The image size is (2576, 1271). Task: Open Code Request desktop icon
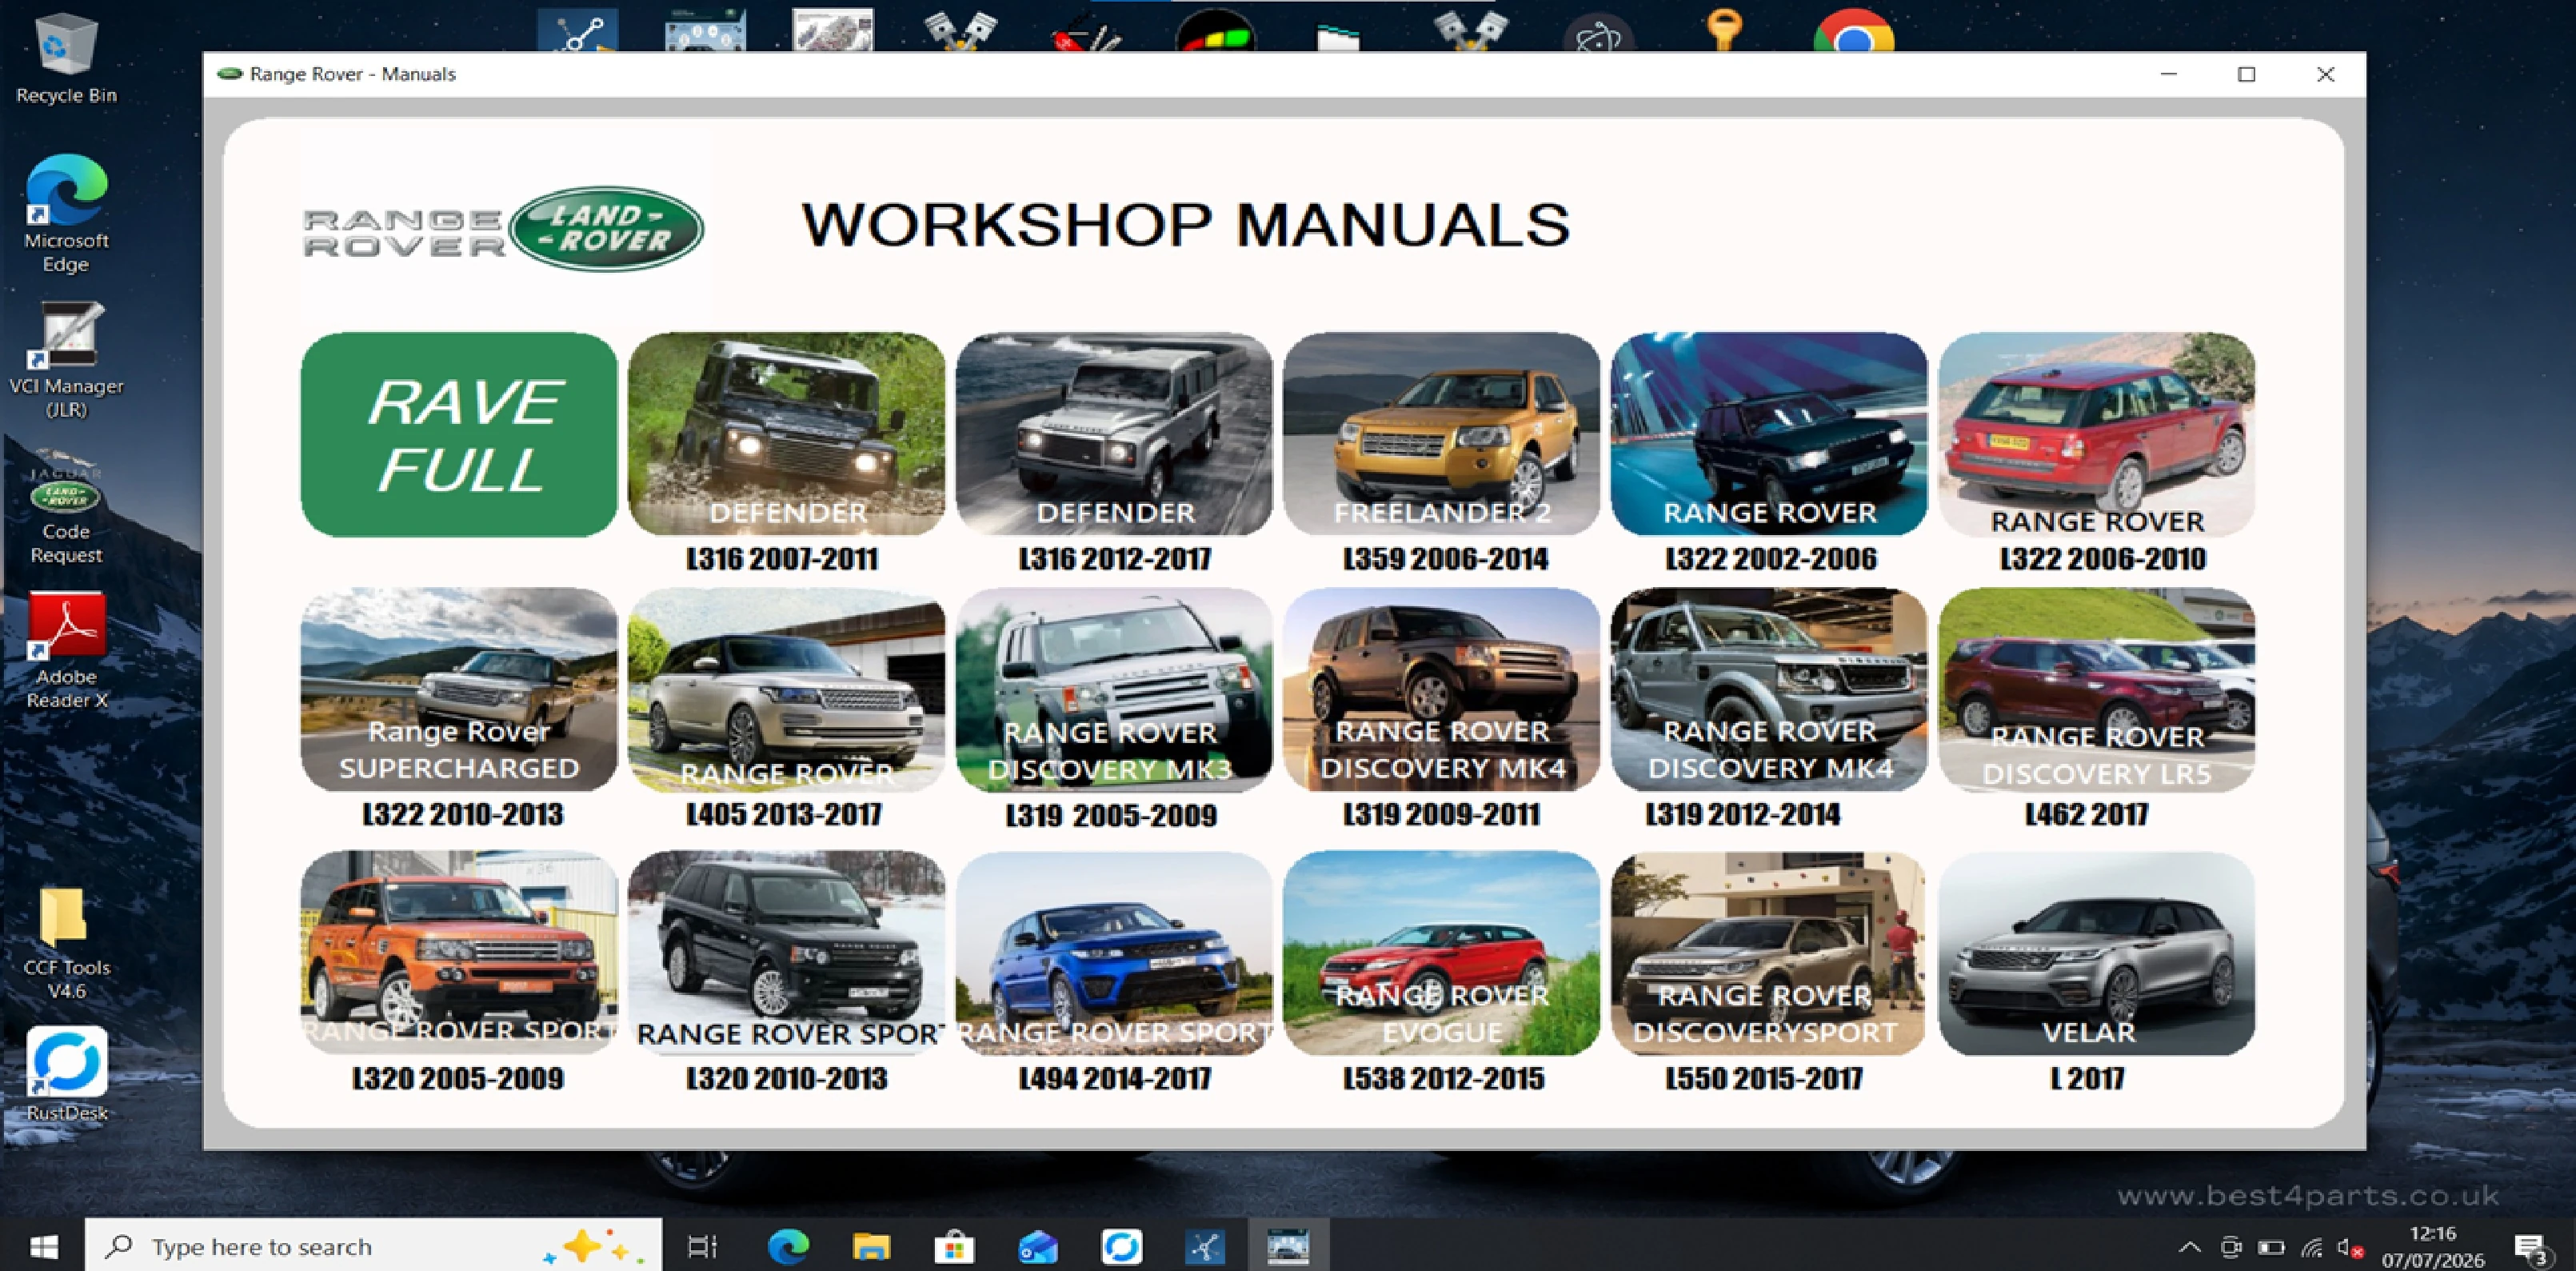pos(66,506)
